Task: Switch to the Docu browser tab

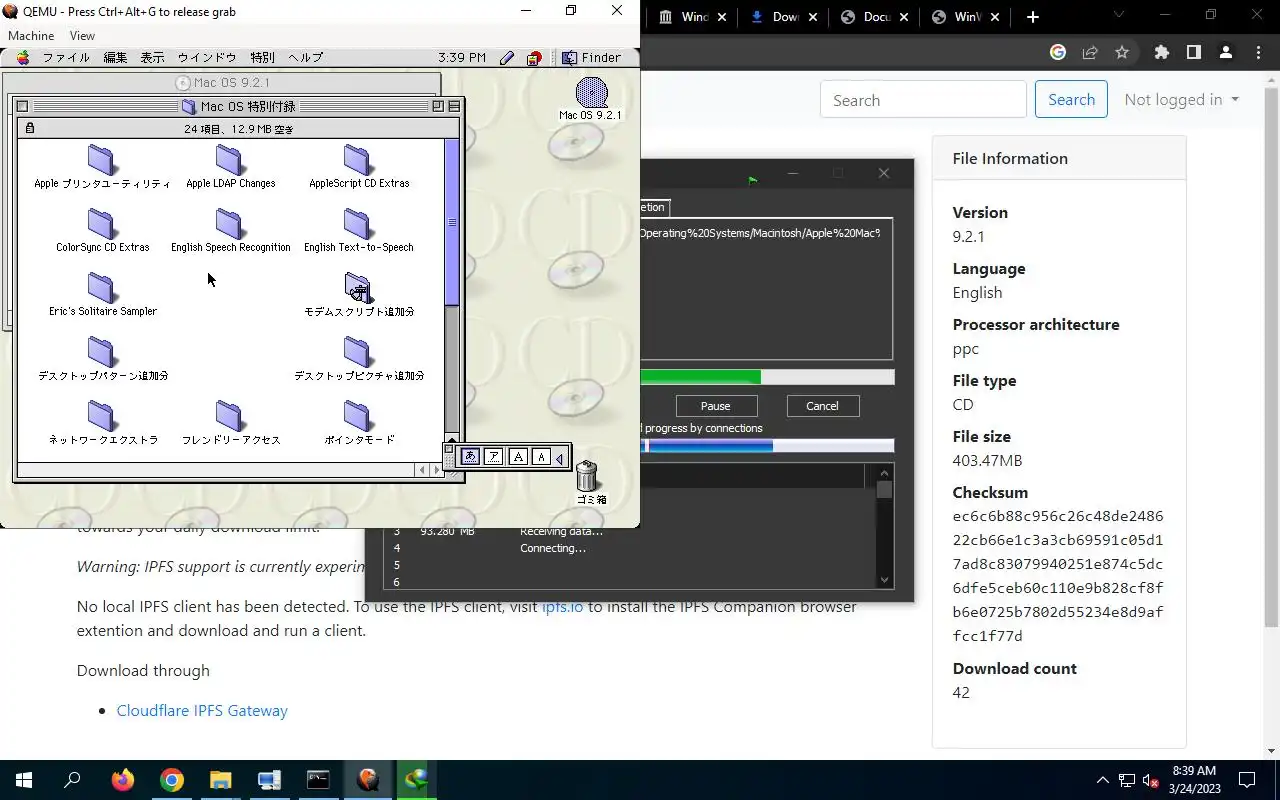Action: 874,17
